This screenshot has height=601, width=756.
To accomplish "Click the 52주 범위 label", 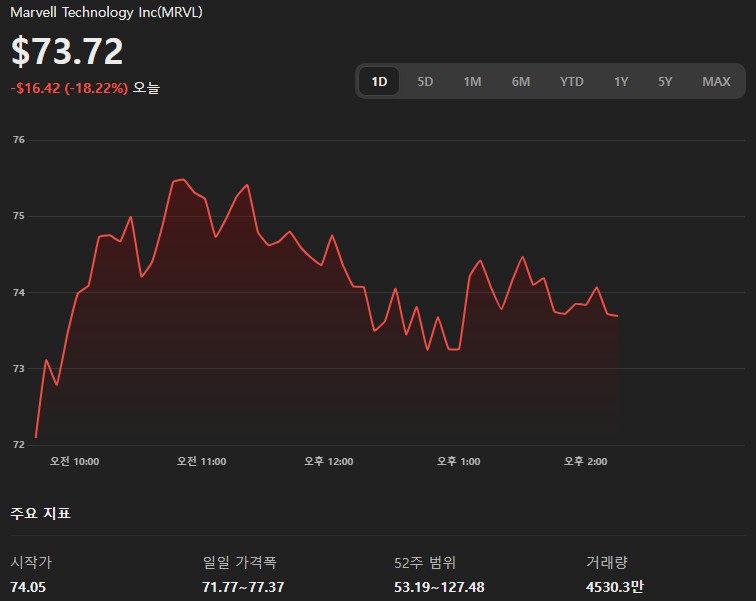I will pos(425,562).
